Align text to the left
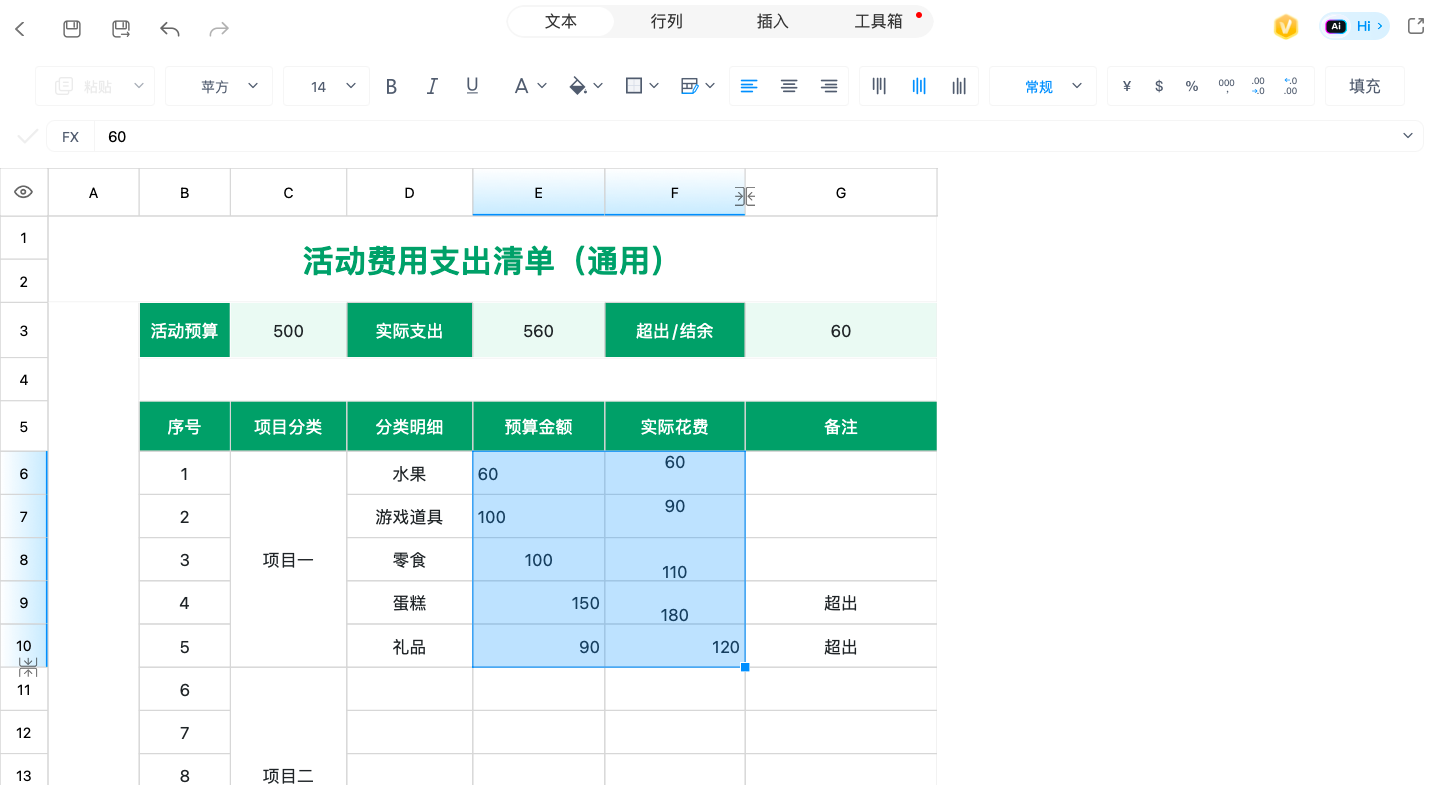This screenshot has width=1430, height=785. point(749,87)
